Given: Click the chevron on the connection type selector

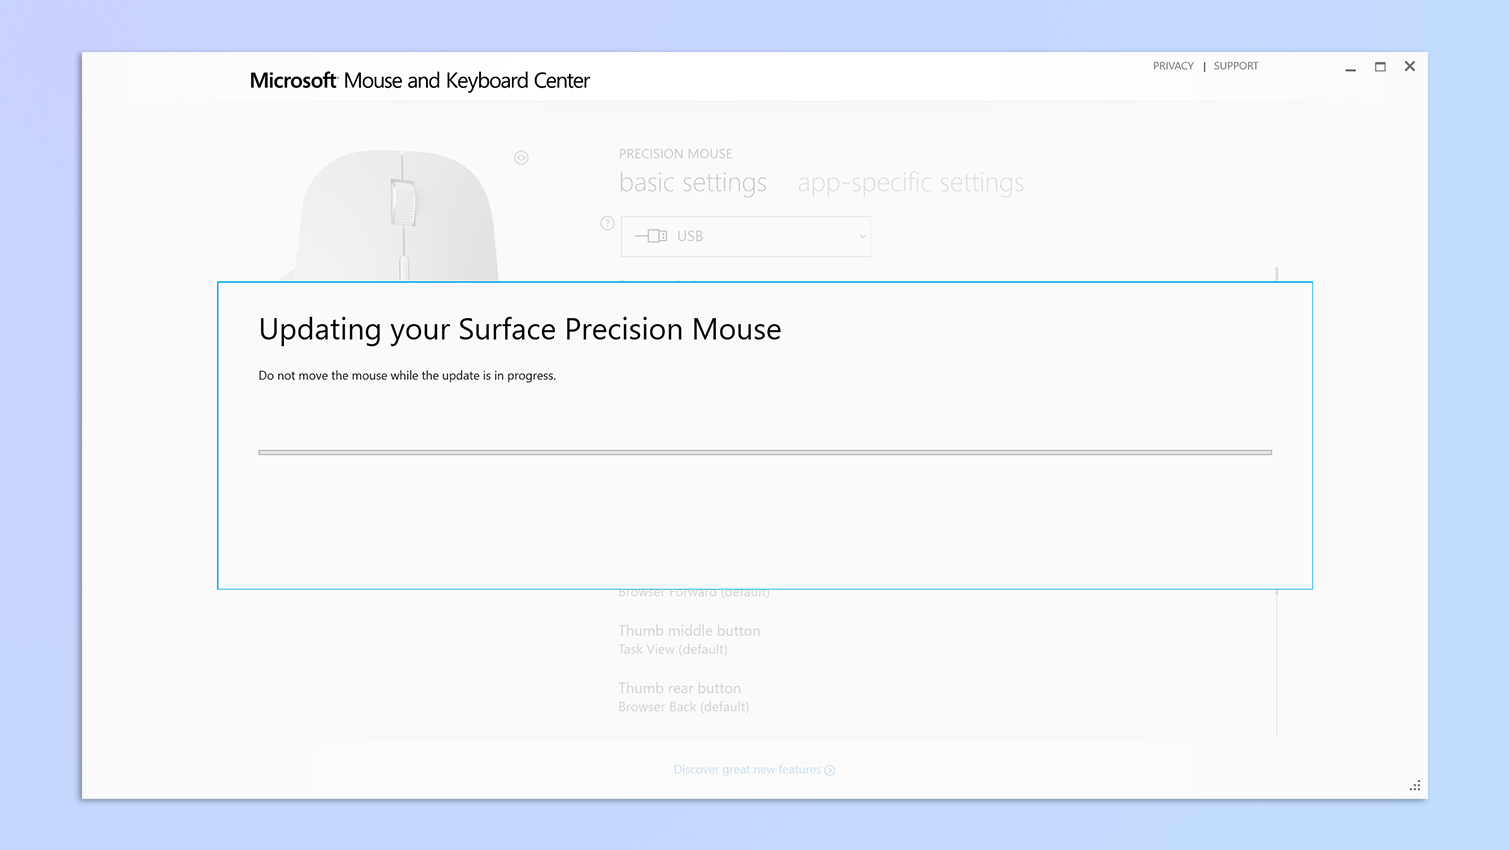Looking at the screenshot, I should [861, 236].
